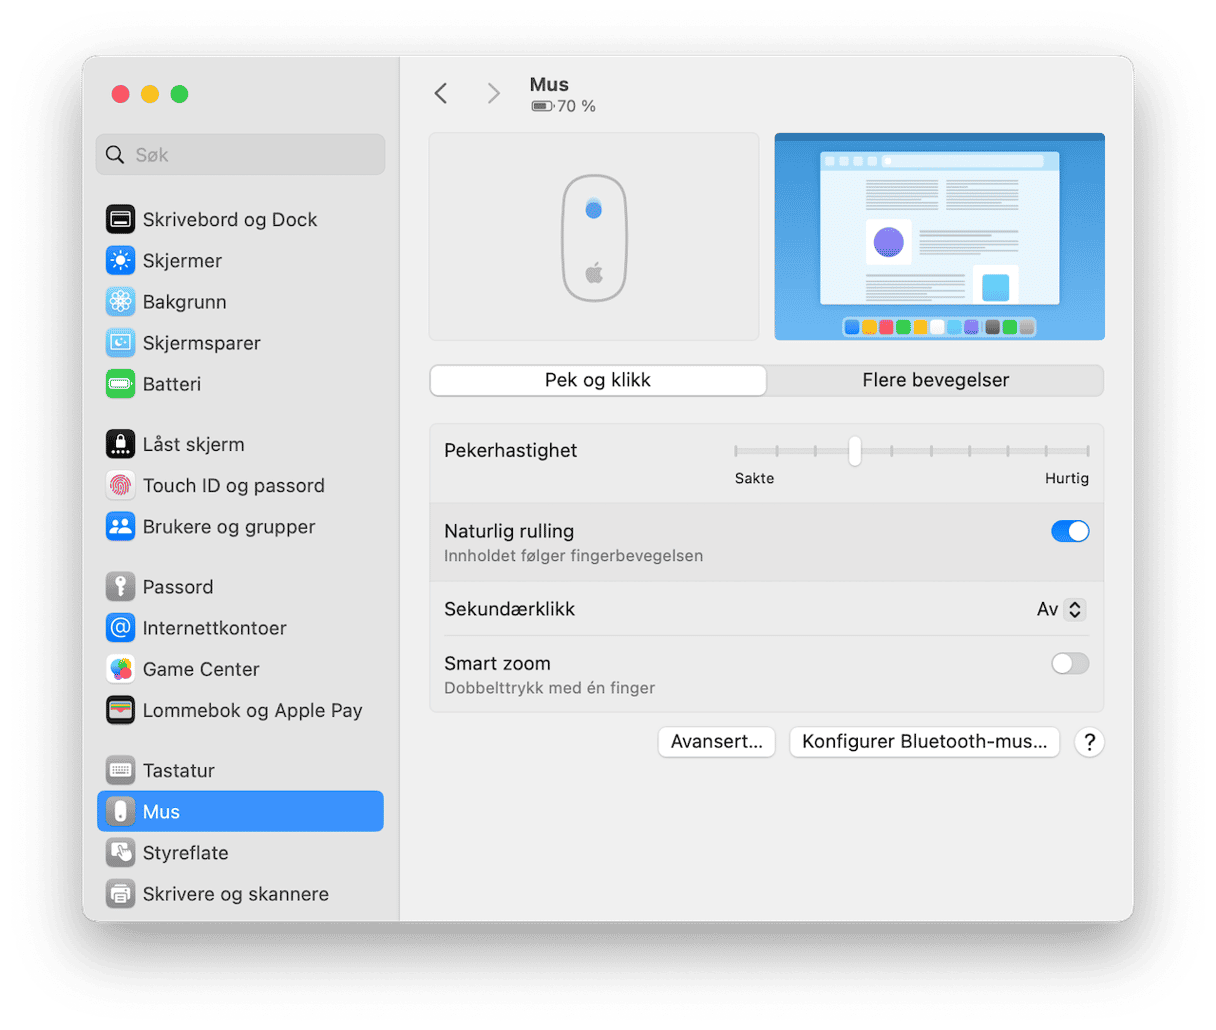Click Konfigurer Bluetooth-mus… button

924,742
